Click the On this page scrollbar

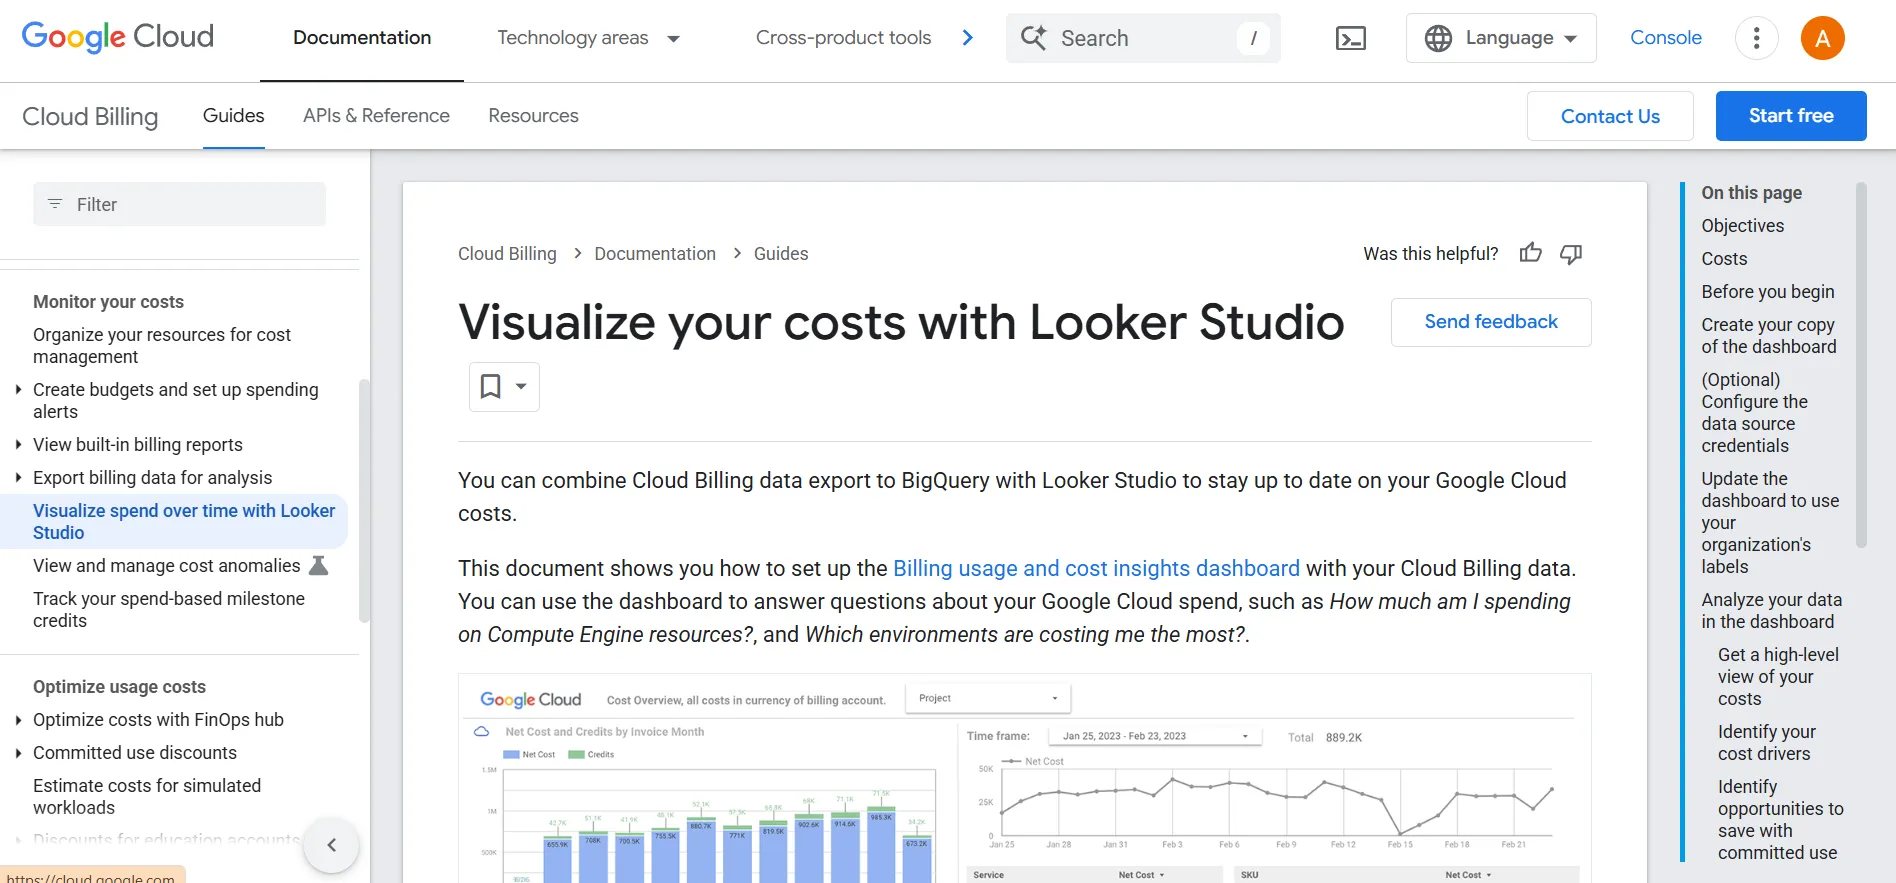click(1861, 365)
